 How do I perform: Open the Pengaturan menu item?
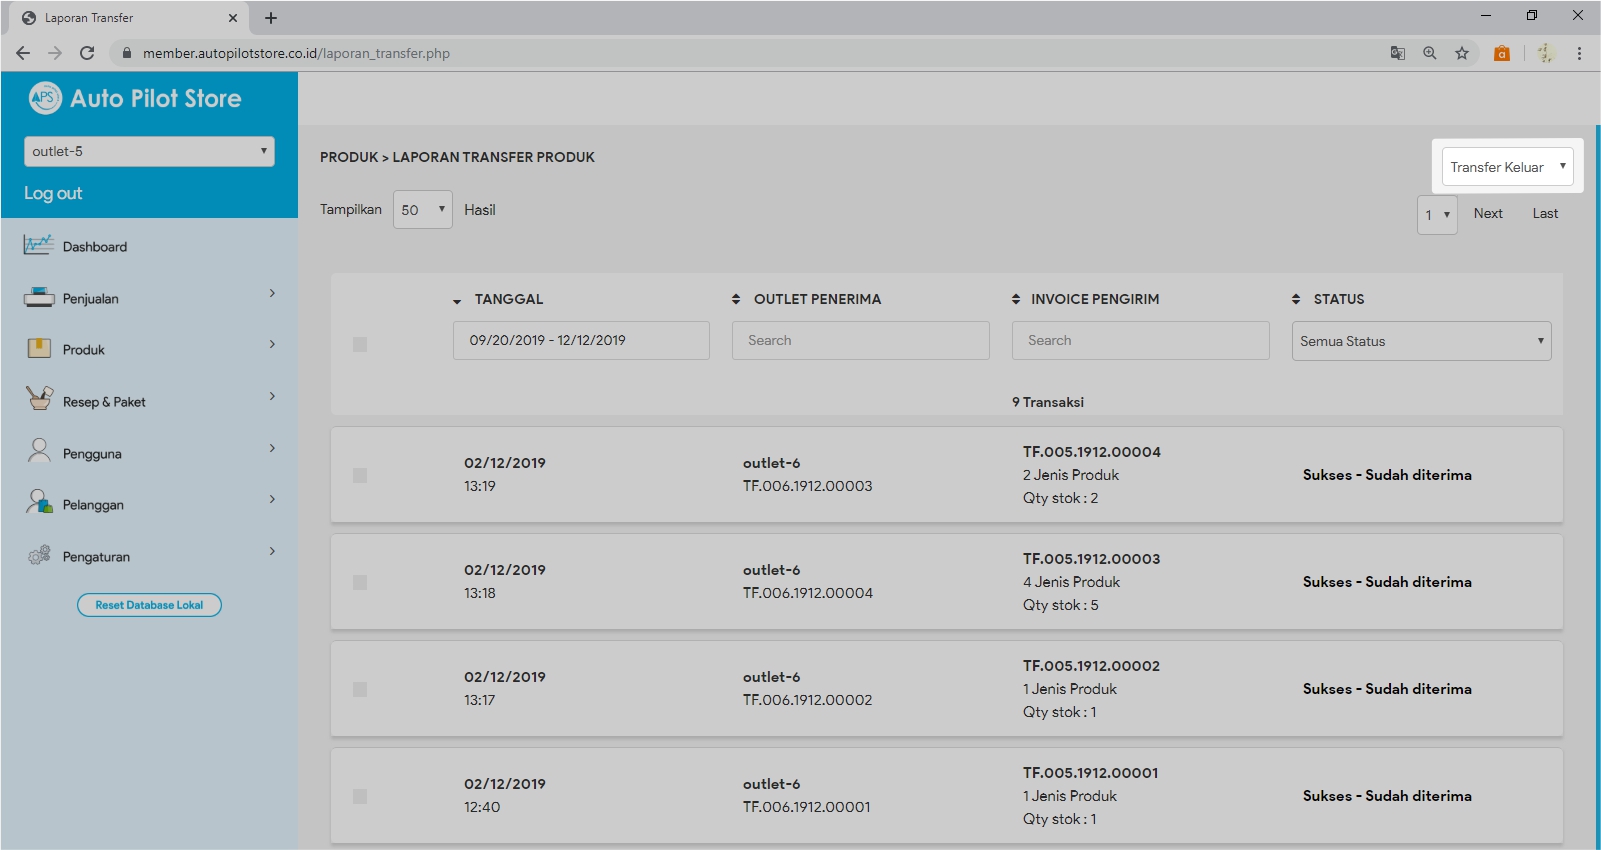96,557
